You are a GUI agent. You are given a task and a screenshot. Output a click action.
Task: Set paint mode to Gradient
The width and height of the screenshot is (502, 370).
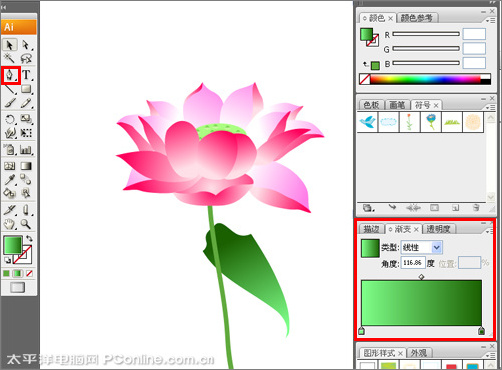point(18,274)
